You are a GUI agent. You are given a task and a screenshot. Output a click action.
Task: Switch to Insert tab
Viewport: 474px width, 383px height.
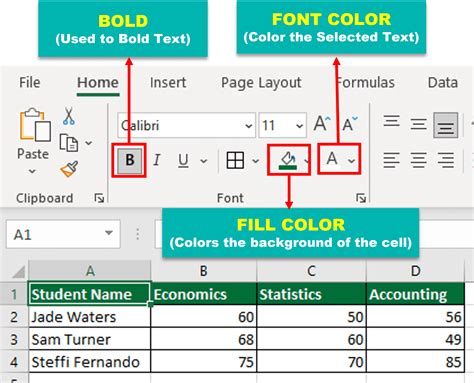coord(168,82)
